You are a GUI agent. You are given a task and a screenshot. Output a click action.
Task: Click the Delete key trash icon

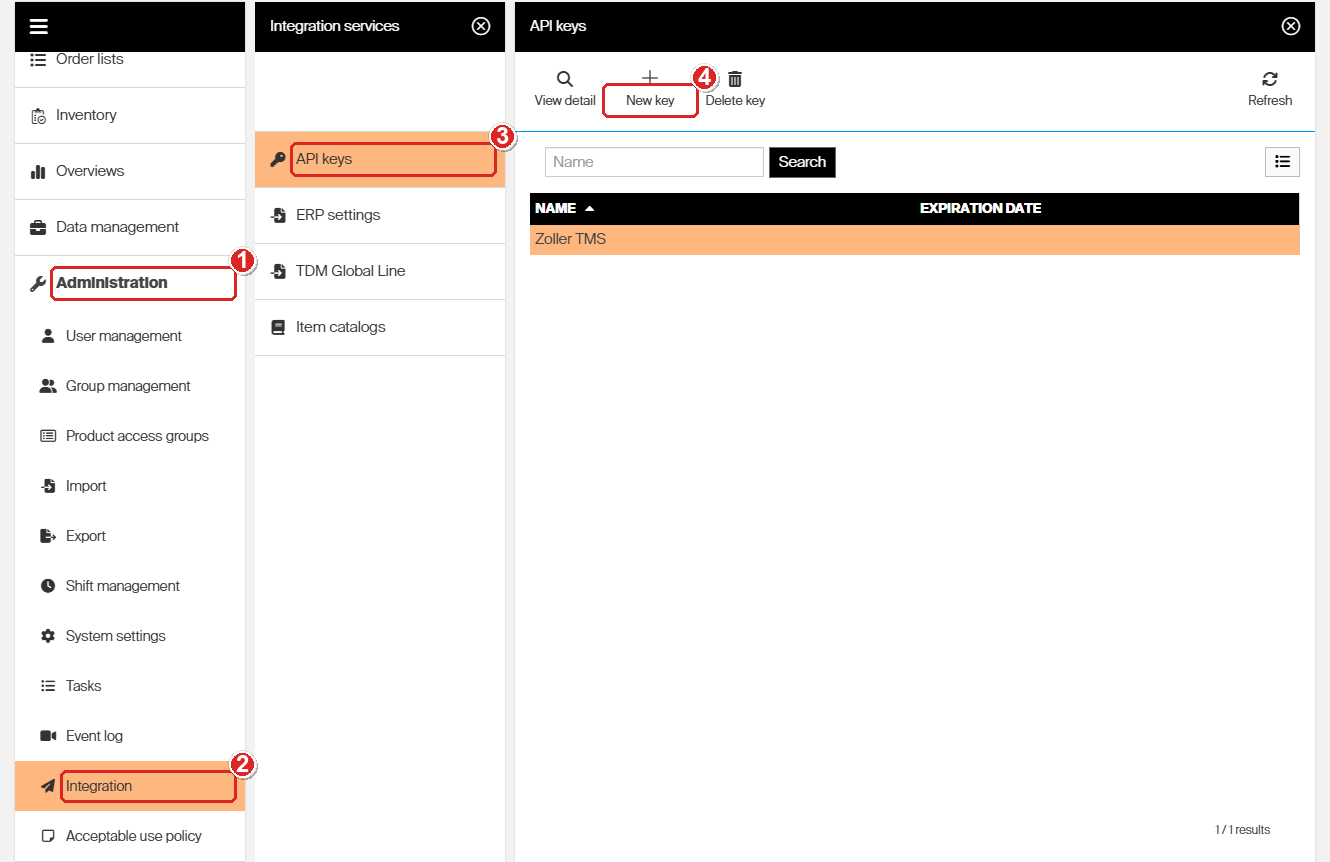pos(735,79)
